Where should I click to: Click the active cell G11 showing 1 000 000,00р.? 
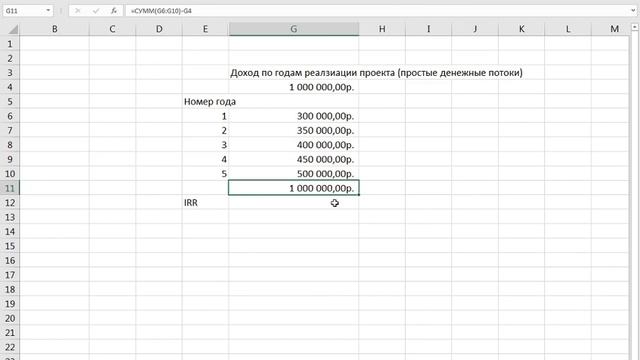[x=294, y=188]
